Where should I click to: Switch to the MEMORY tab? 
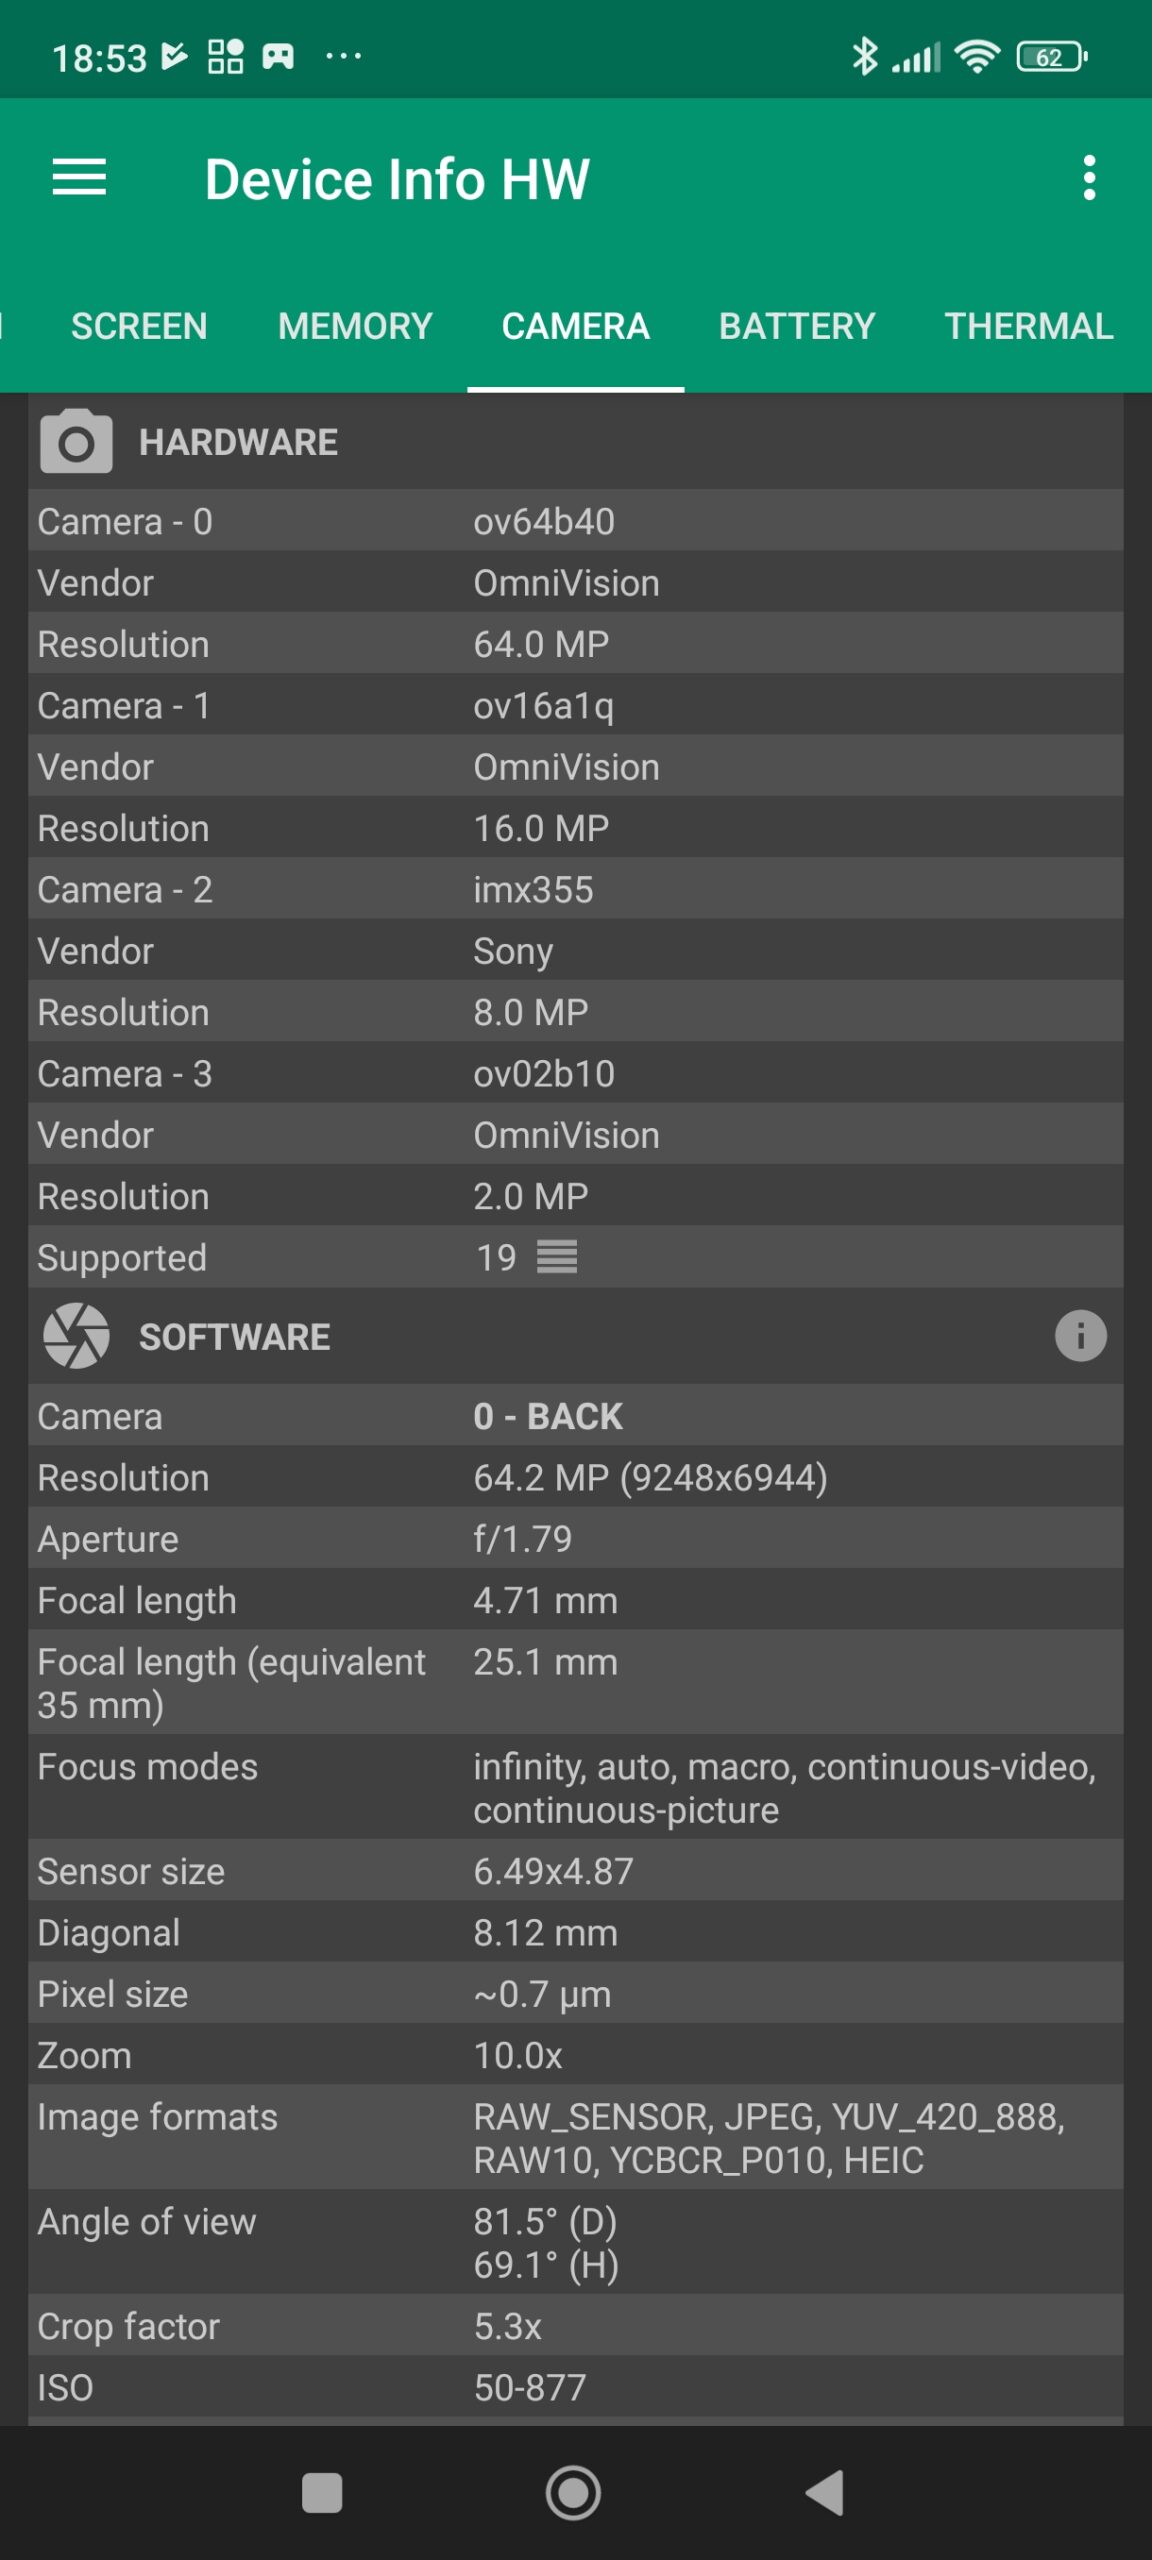coord(355,326)
